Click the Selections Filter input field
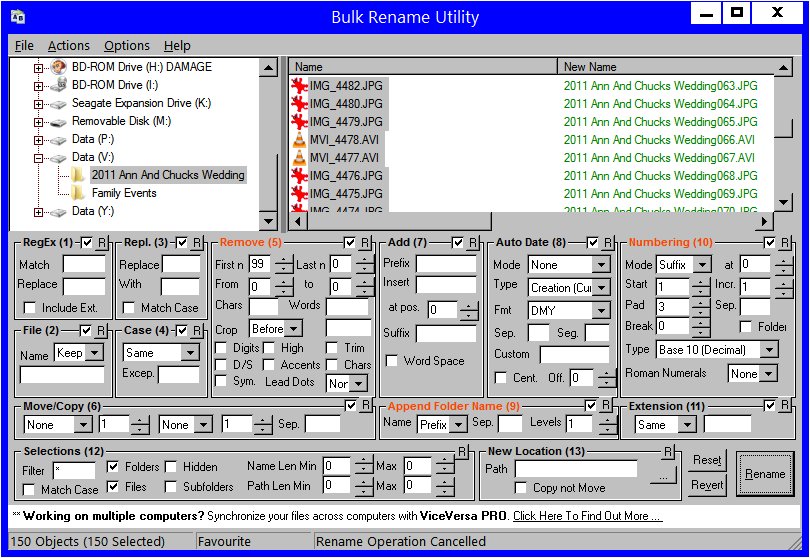The image size is (810, 558). 74,470
